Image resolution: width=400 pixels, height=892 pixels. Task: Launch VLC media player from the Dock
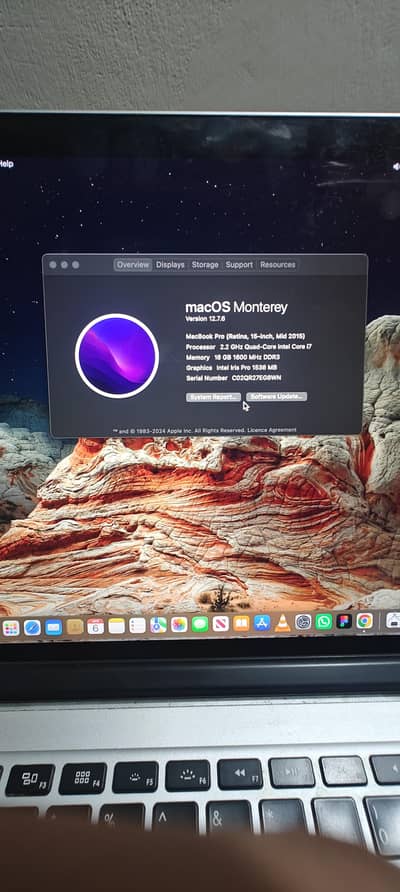pos(282,622)
